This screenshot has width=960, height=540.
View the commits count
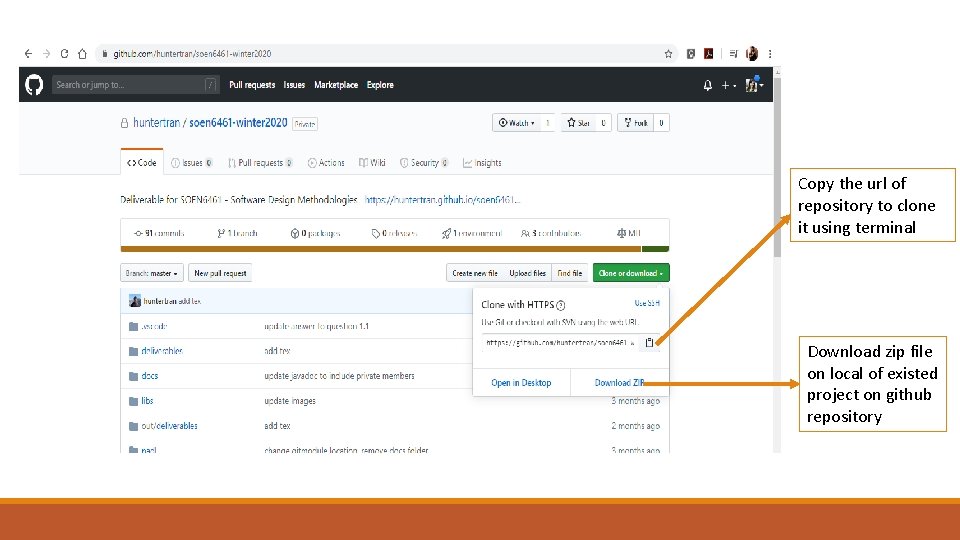tap(159, 233)
